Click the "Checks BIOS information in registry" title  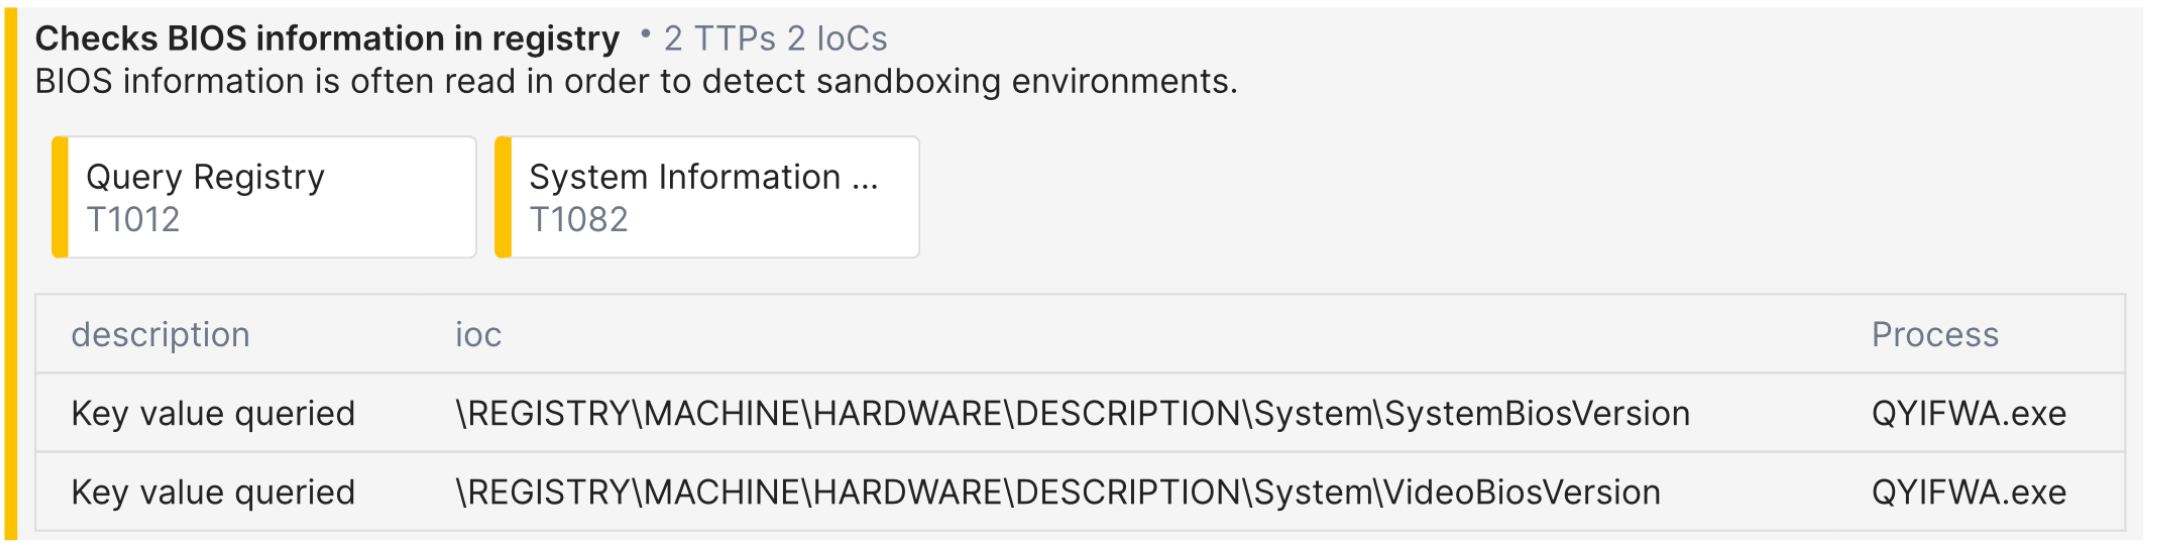pyautogui.click(x=327, y=39)
